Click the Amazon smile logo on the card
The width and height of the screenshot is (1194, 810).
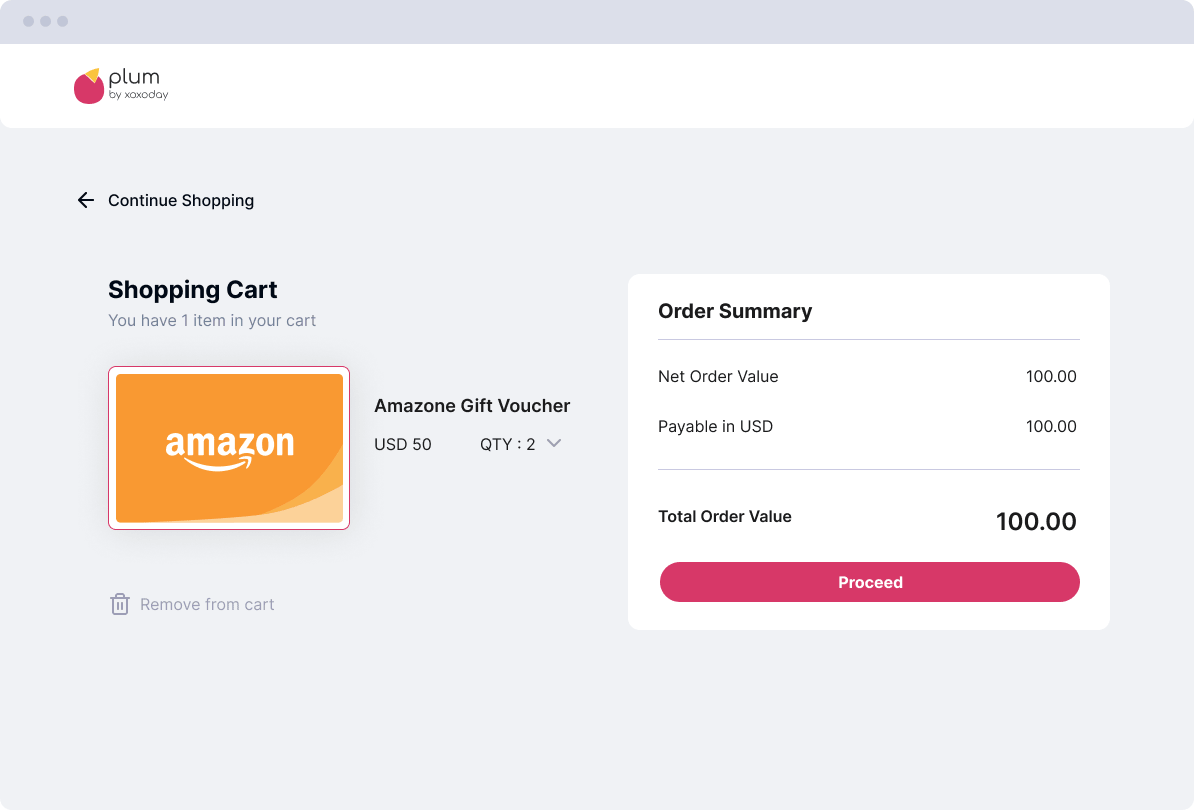coord(229,449)
